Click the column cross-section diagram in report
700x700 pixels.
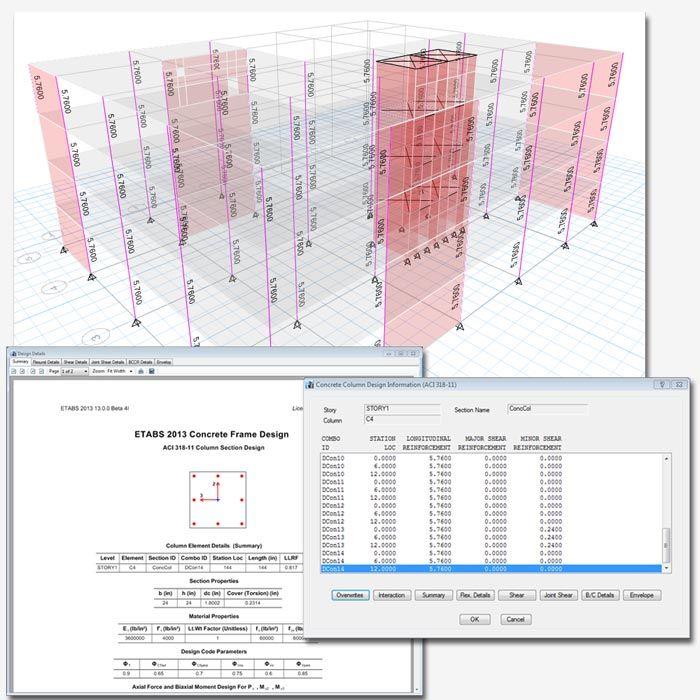coord(218,500)
